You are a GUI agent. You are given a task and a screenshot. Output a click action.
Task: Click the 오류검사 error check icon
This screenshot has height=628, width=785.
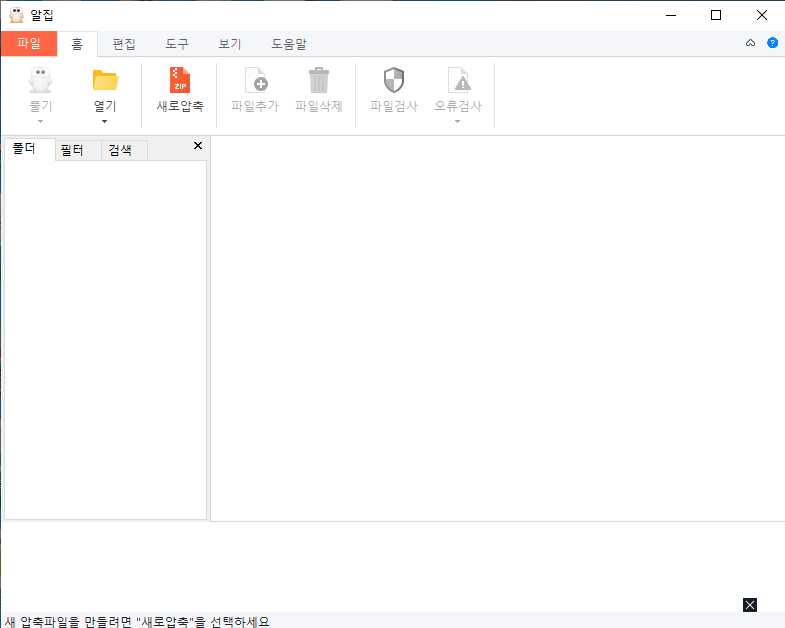coord(459,80)
